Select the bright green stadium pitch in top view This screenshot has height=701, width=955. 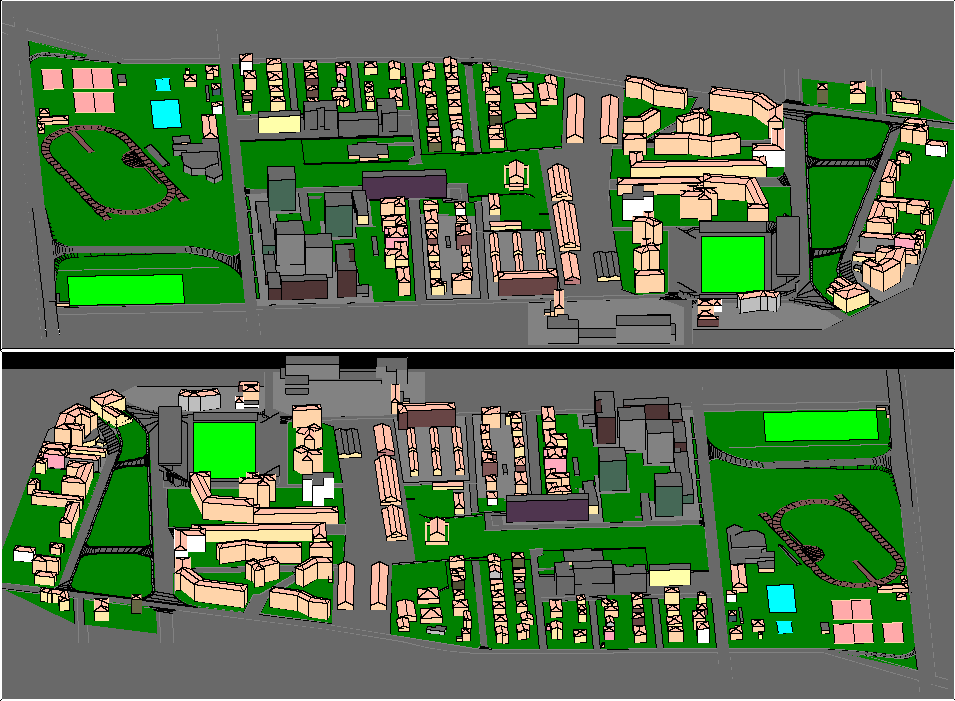[732, 263]
